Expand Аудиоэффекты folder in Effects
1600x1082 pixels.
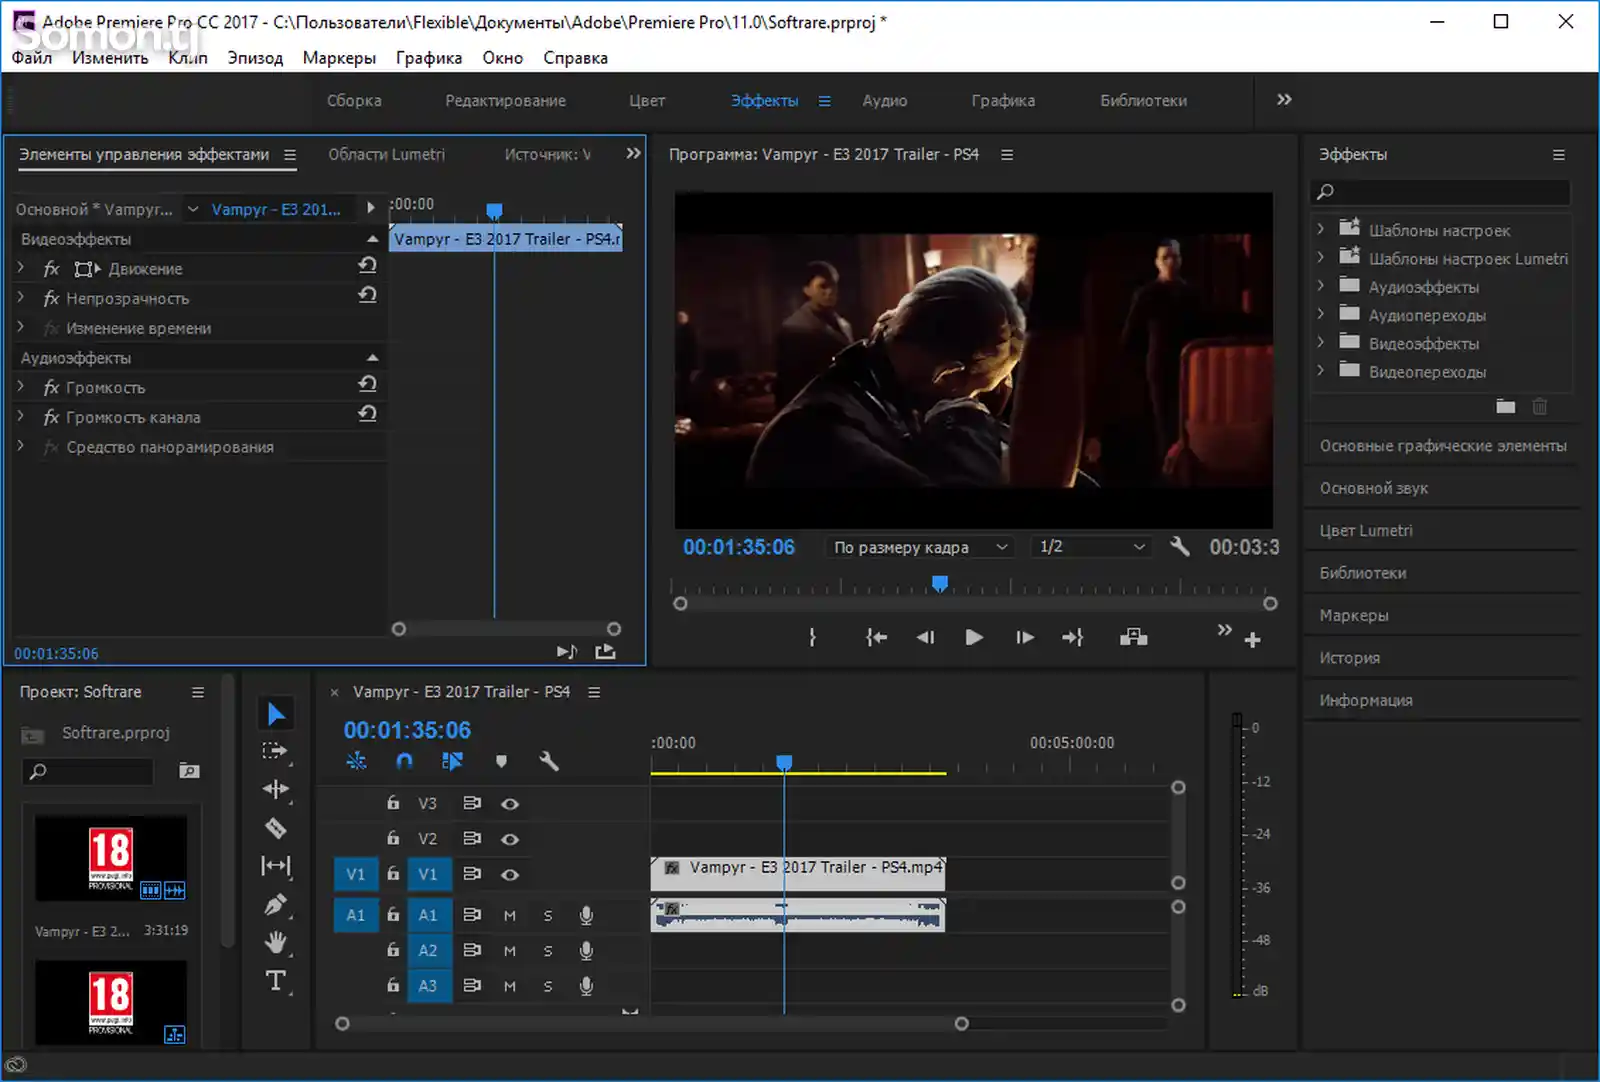pyautogui.click(x=1321, y=286)
